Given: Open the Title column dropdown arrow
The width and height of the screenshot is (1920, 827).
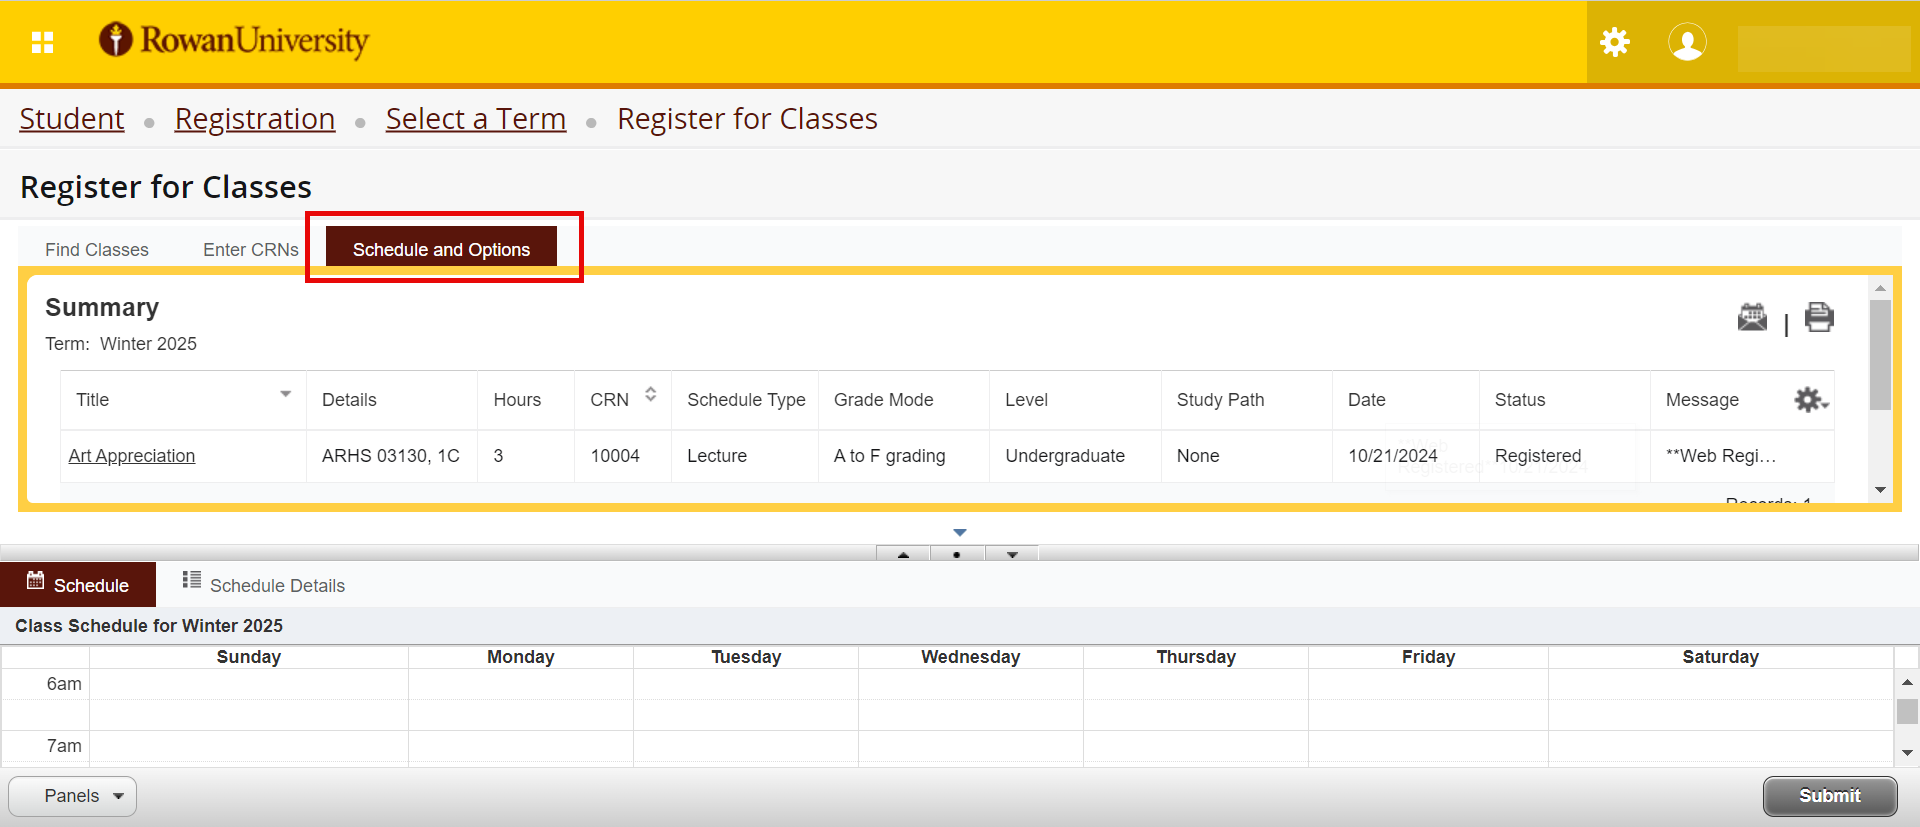Looking at the screenshot, I should point(286,394).
